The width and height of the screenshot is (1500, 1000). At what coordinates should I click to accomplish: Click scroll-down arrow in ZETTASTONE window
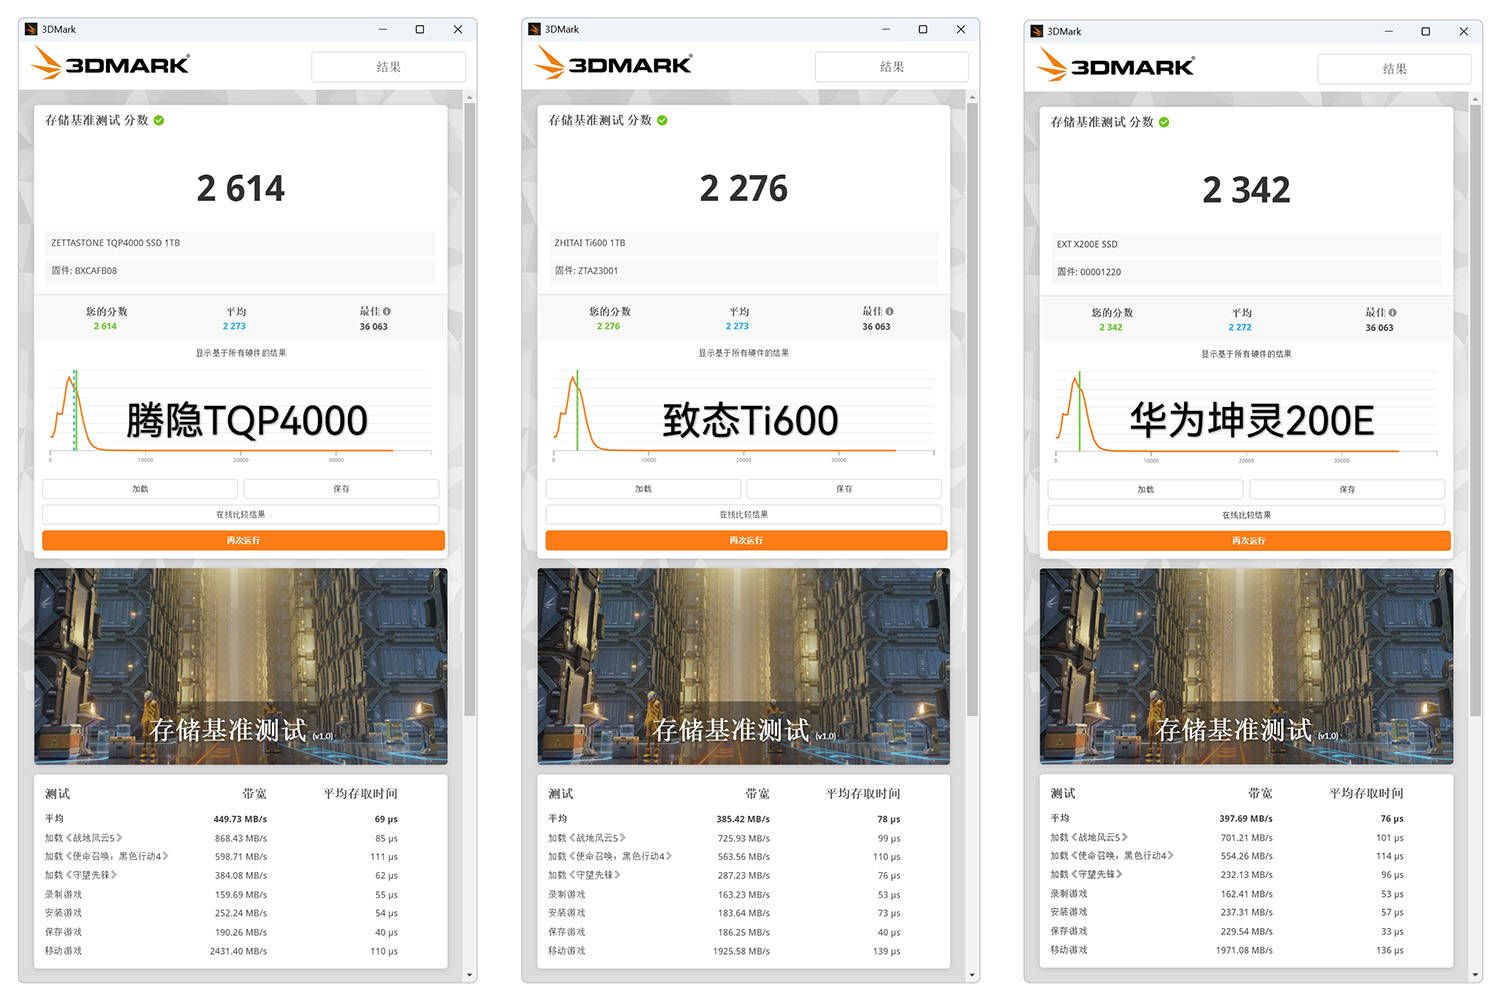click(470, 975)
